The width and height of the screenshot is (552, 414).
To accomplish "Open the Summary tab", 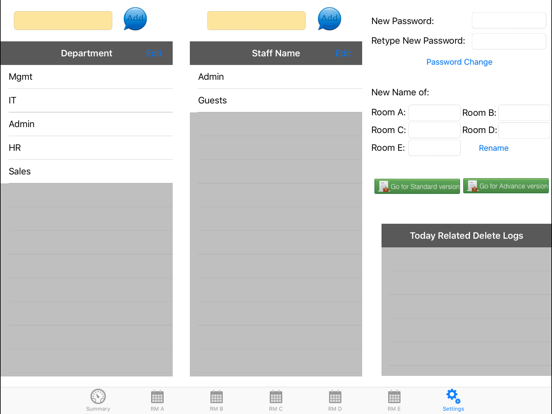I will [98, 400].
